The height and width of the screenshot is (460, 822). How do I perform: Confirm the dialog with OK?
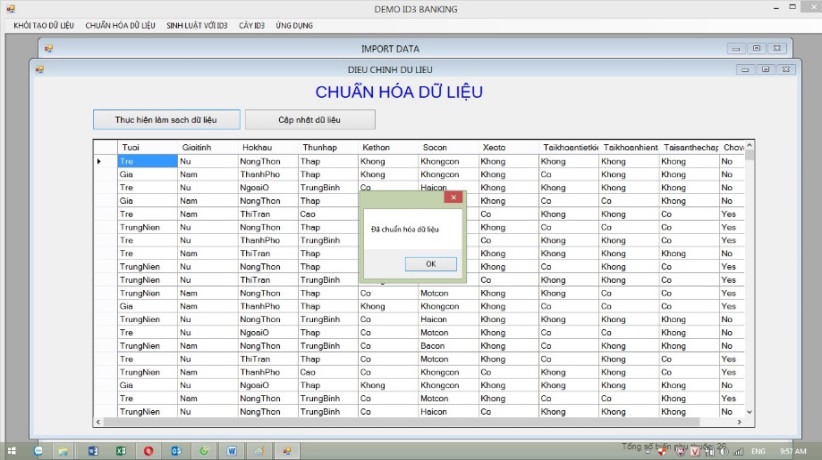coord(430,264)
